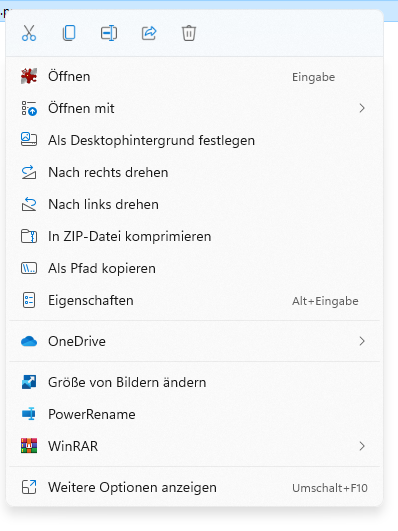Click the Copy icon in top row

69,33
